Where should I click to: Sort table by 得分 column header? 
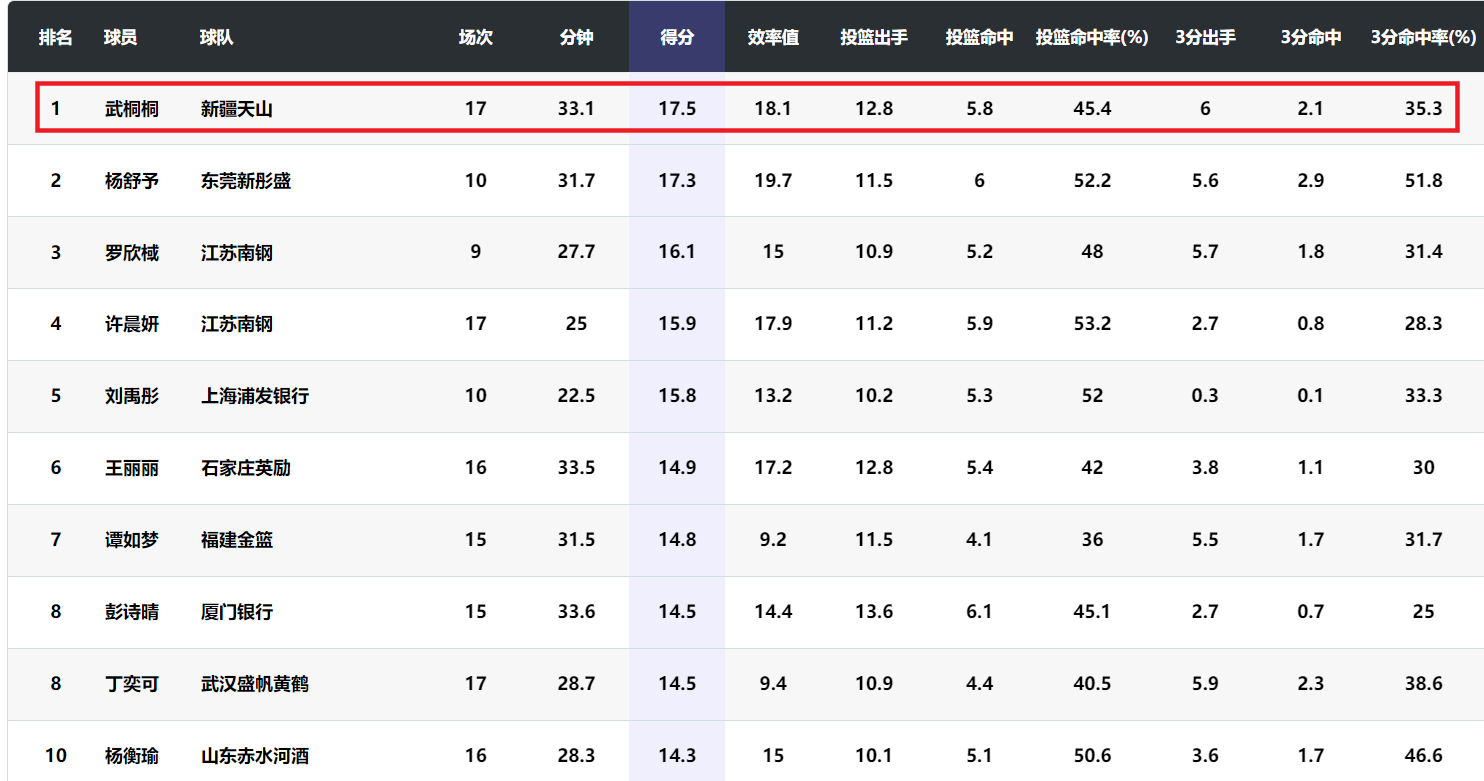[x=677, y=38]
